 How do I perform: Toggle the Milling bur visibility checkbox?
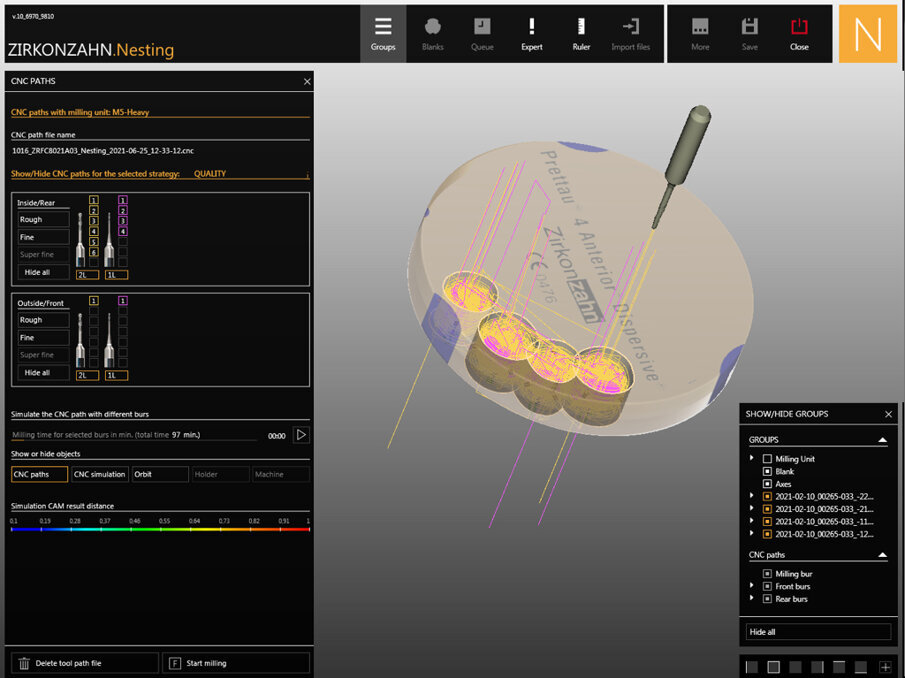point(765,573)
